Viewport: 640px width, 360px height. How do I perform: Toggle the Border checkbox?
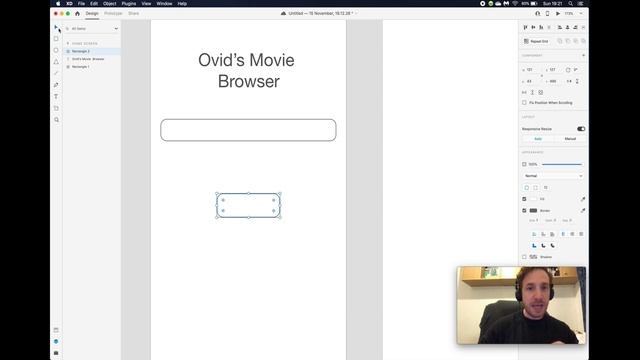click(524, 211)
